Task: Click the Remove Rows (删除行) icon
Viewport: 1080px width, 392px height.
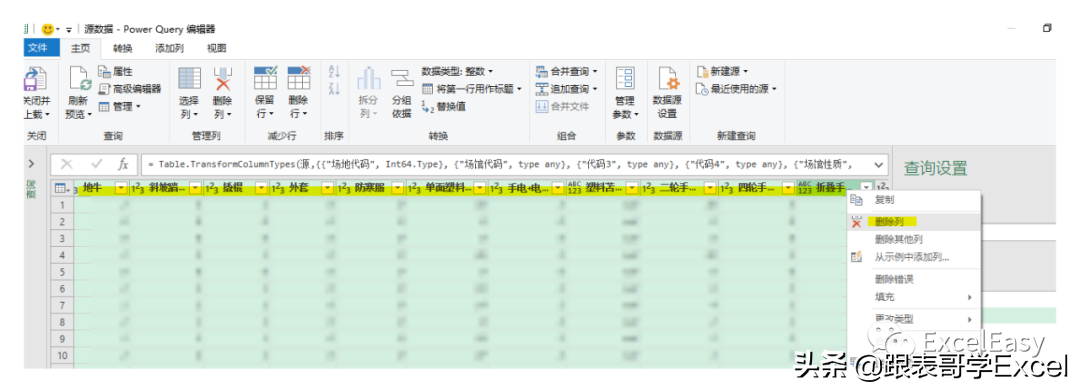Action: 299,79
